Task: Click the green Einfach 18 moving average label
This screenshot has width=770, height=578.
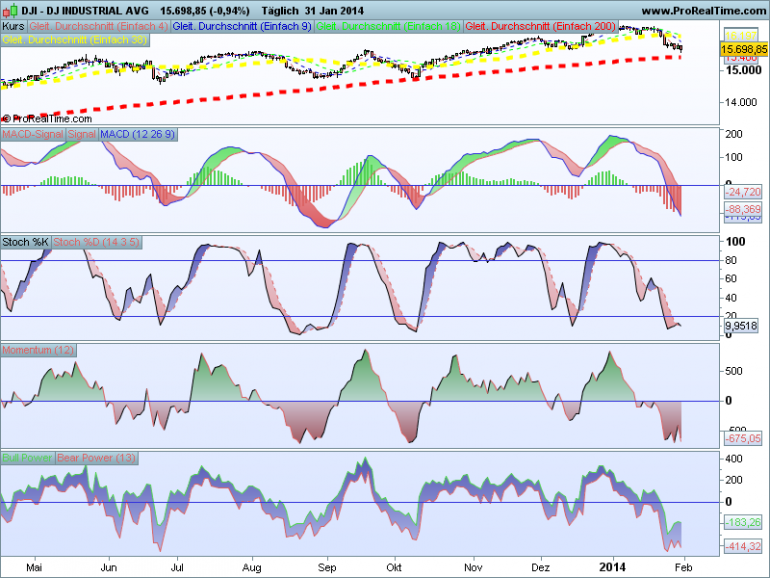Action: click(x=388, y=27)
